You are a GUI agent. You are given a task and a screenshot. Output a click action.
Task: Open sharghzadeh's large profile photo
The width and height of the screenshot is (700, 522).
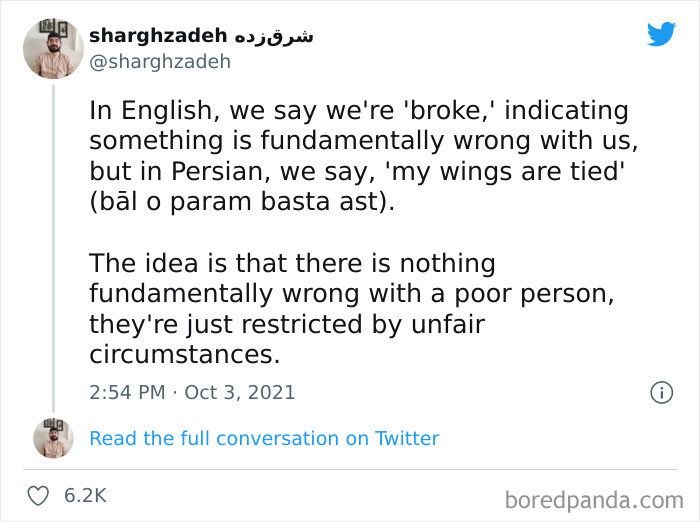pos(53,48)
